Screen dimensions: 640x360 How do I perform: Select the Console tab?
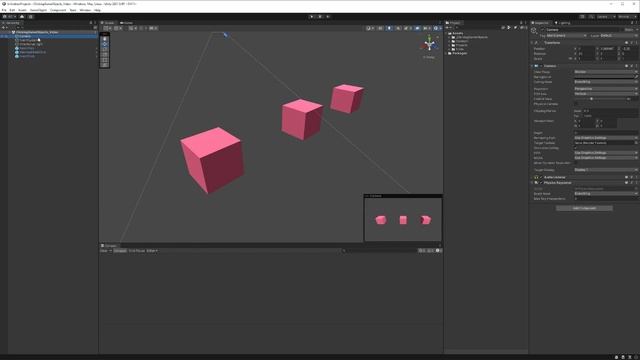tap(109, 246)
